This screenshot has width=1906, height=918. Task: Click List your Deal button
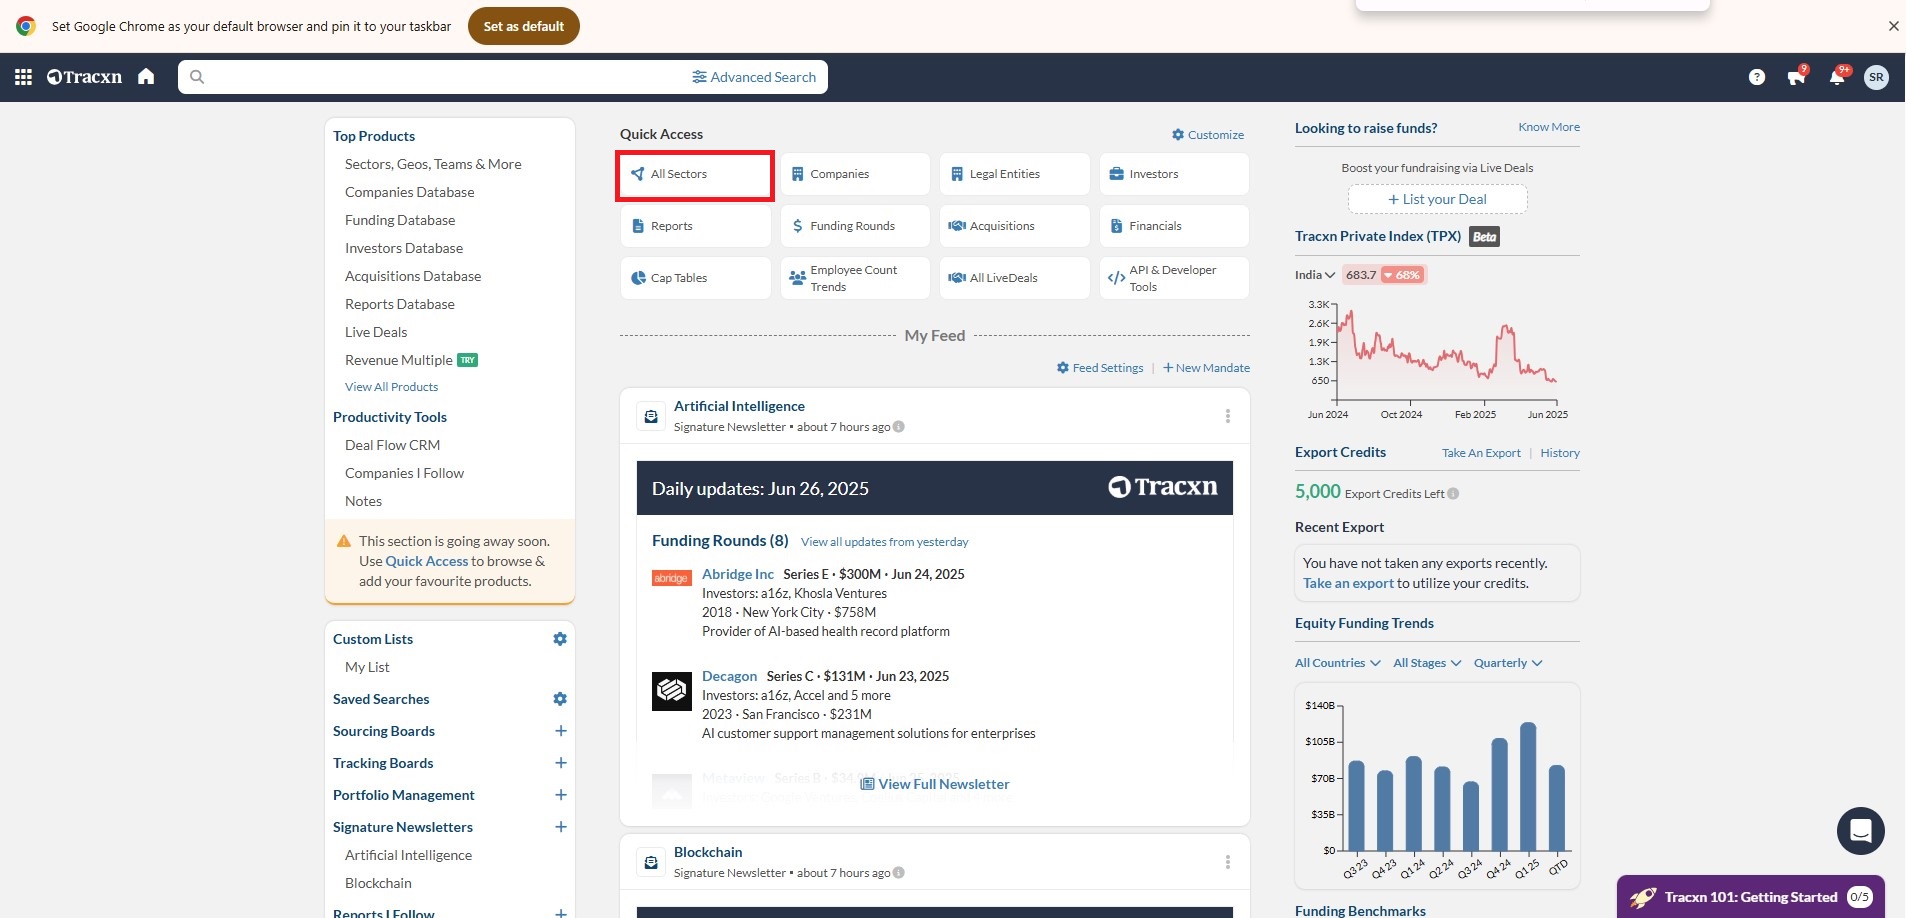point(1437,199)
